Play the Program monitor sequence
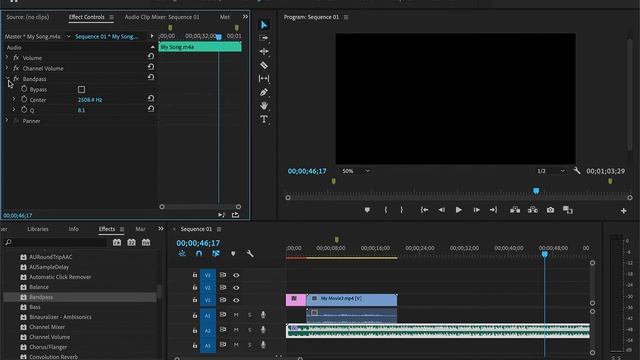Viewport: 640px width, 360px height. tap(458, 210)
